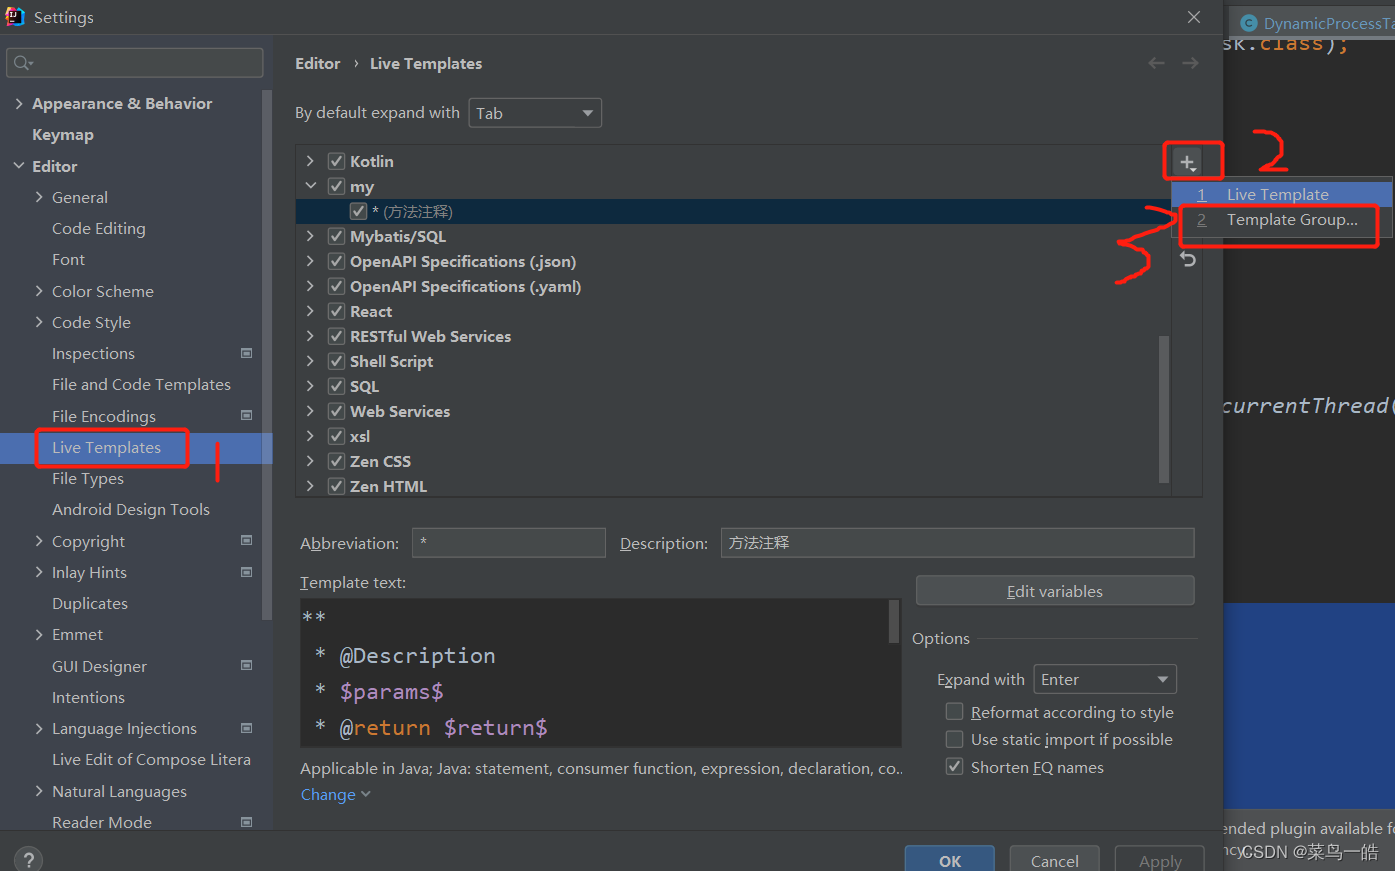Screen dimensions: 1395x871
Task: Click the template list vertical scrollbar
Action: click(x=1163, y=409)
